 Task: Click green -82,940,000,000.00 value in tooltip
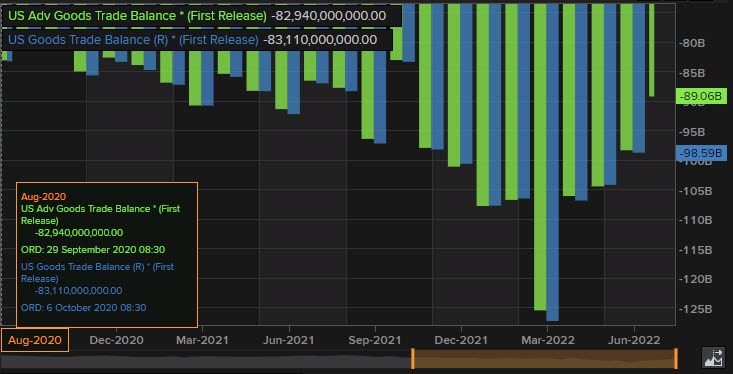[79, 232]
